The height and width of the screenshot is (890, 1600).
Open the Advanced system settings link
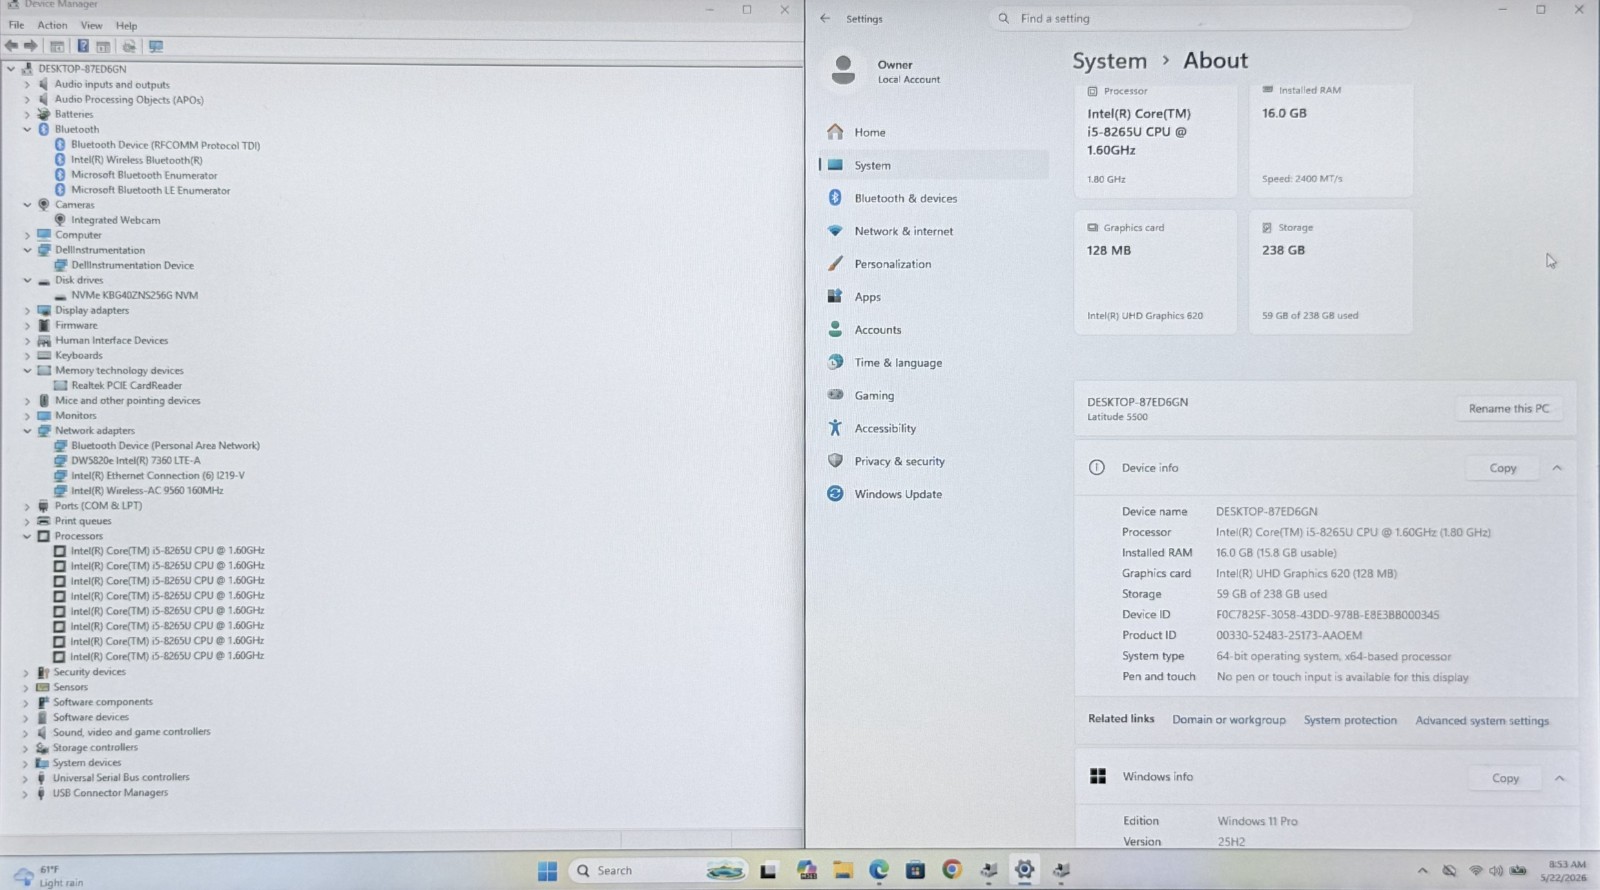(x=1482, y=721)
